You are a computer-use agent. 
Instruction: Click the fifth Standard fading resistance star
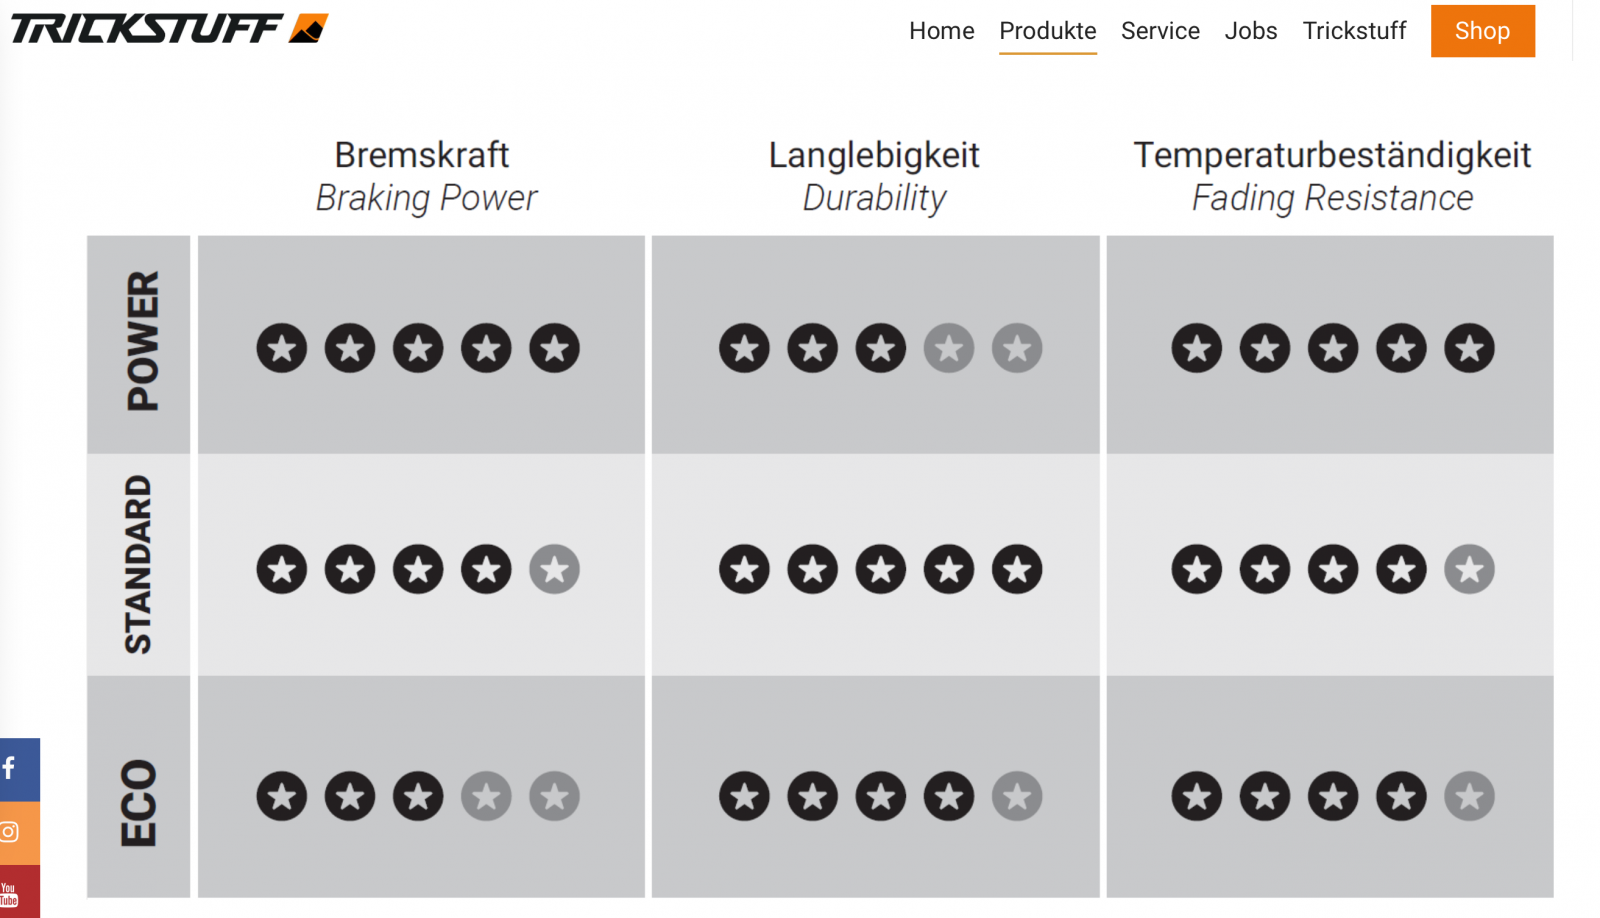pyautogui.click(x=1469, y=570)
